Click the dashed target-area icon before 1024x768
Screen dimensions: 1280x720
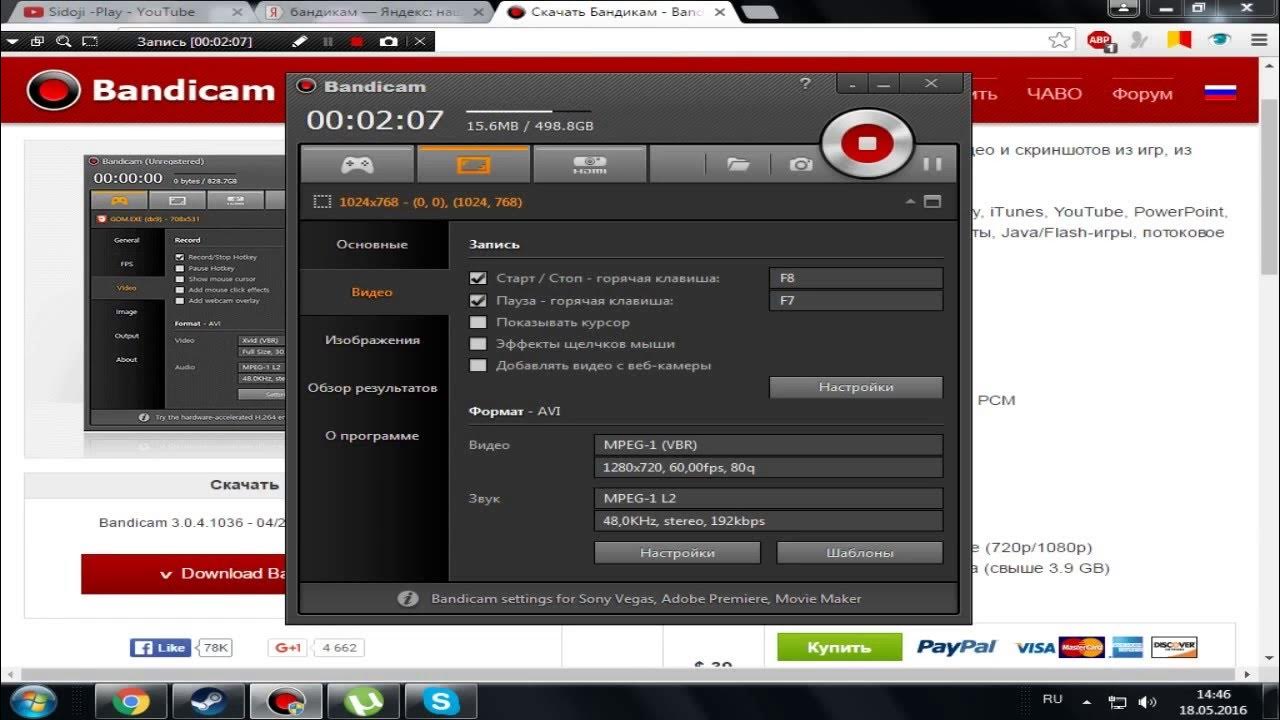tap(322, 202)
